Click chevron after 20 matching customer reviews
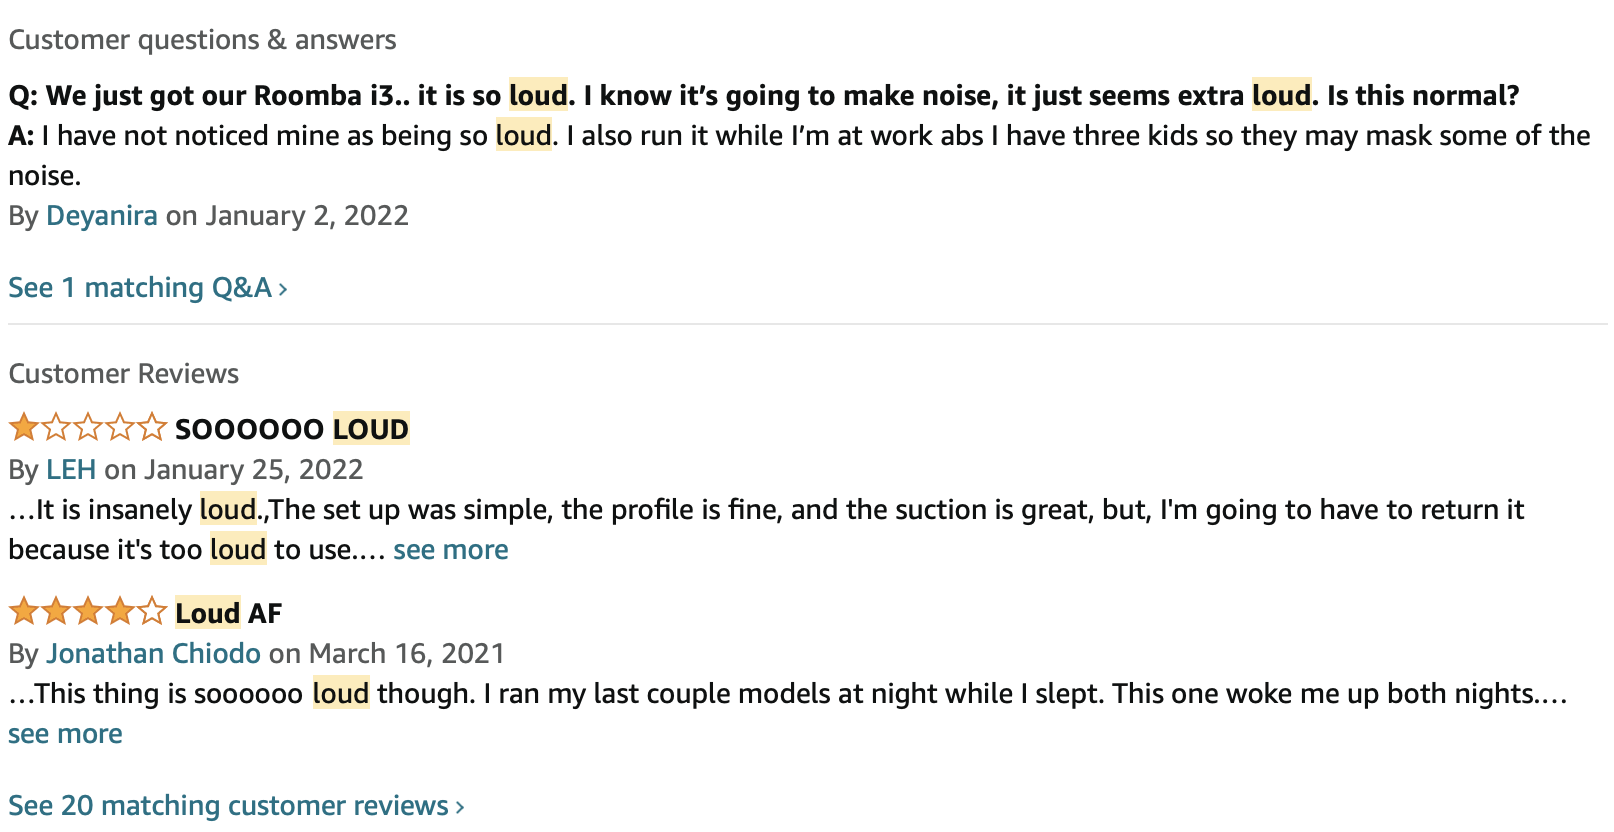This screenshot has width=1614, height=832. point(460,807)
